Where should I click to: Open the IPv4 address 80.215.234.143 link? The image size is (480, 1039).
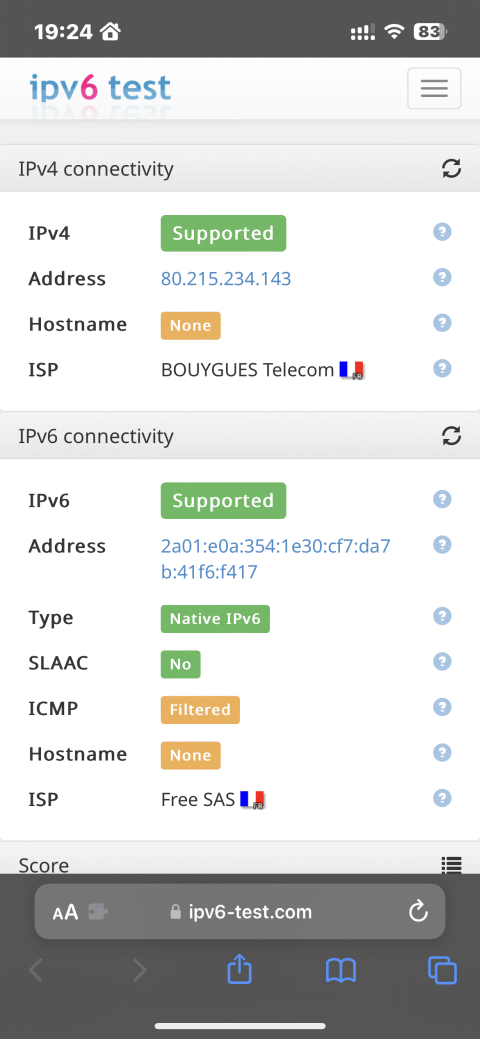click(x=226, y=279)
